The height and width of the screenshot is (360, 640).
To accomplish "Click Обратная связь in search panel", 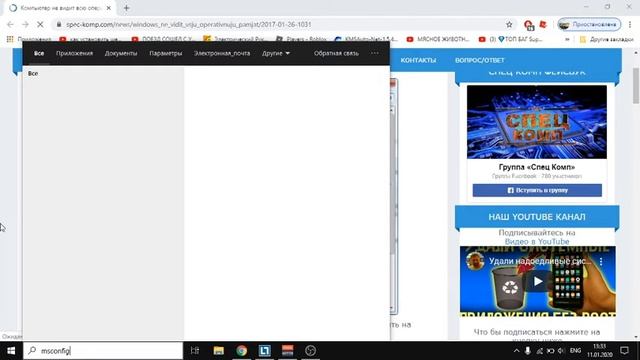I will [x=336, y=53].
